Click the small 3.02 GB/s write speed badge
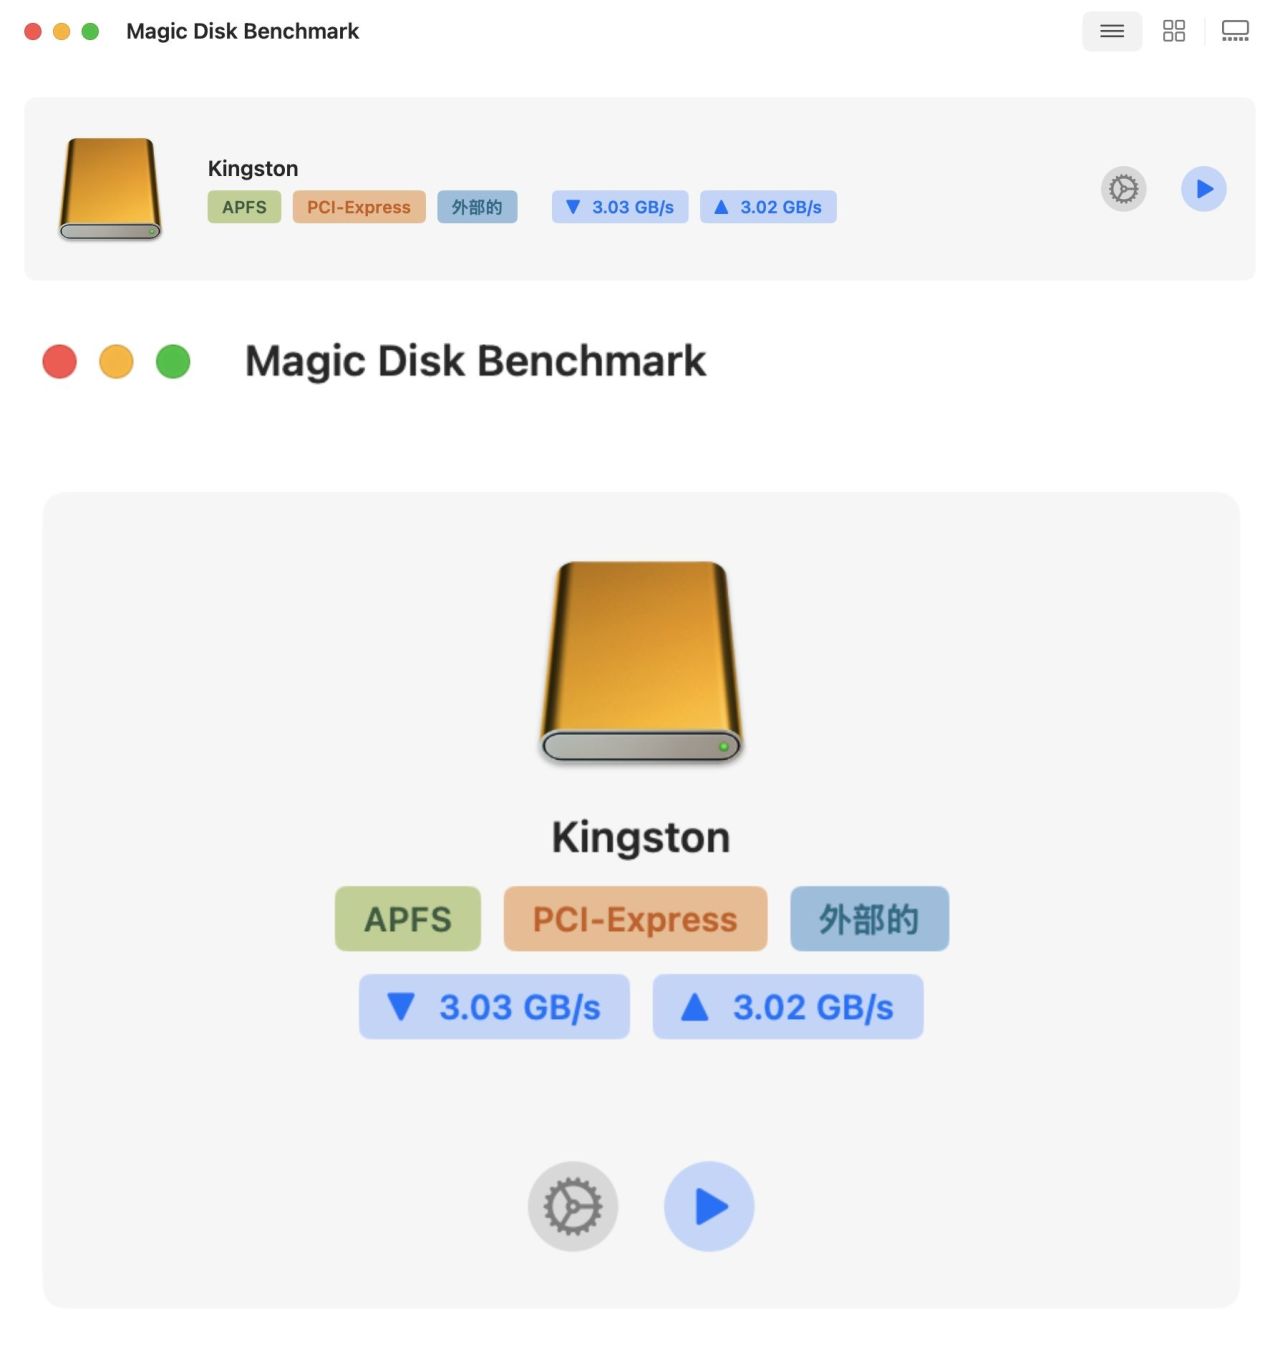 [768, 207]
